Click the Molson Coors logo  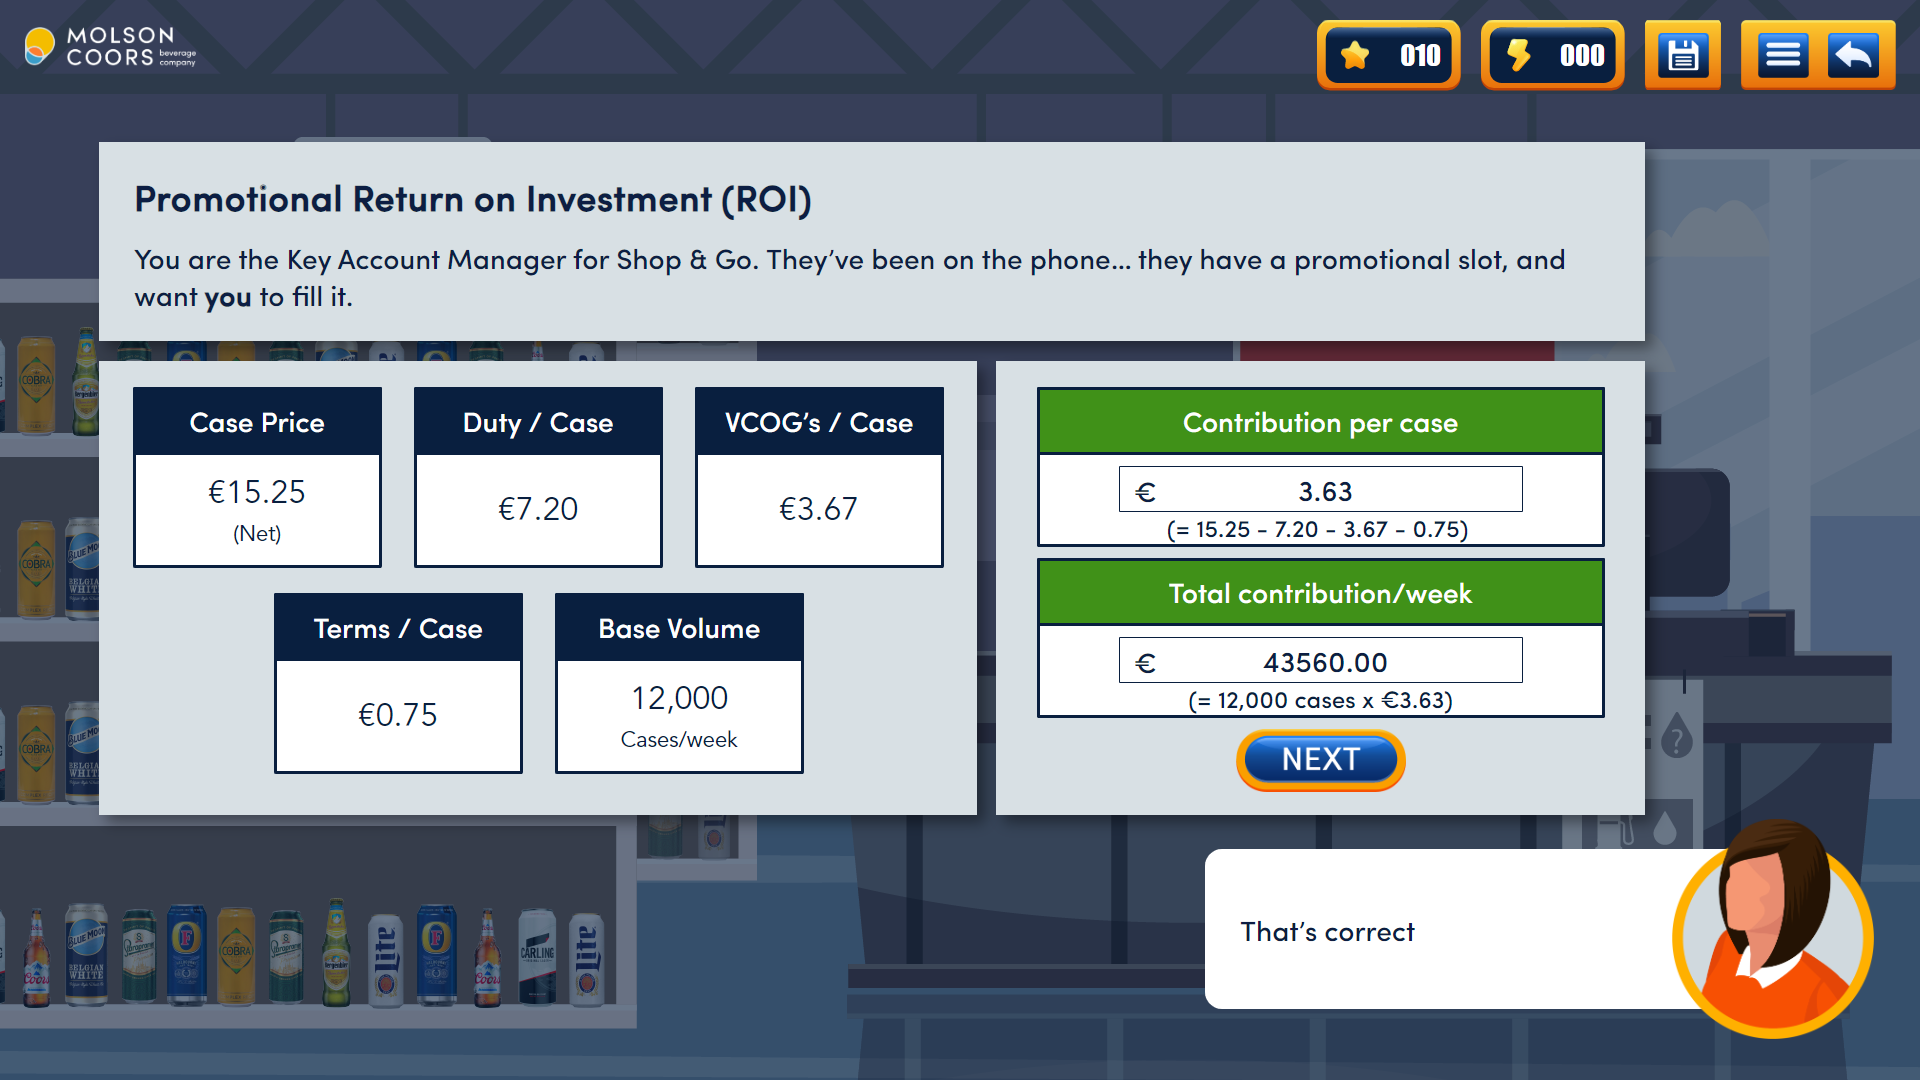pos(110,47)
